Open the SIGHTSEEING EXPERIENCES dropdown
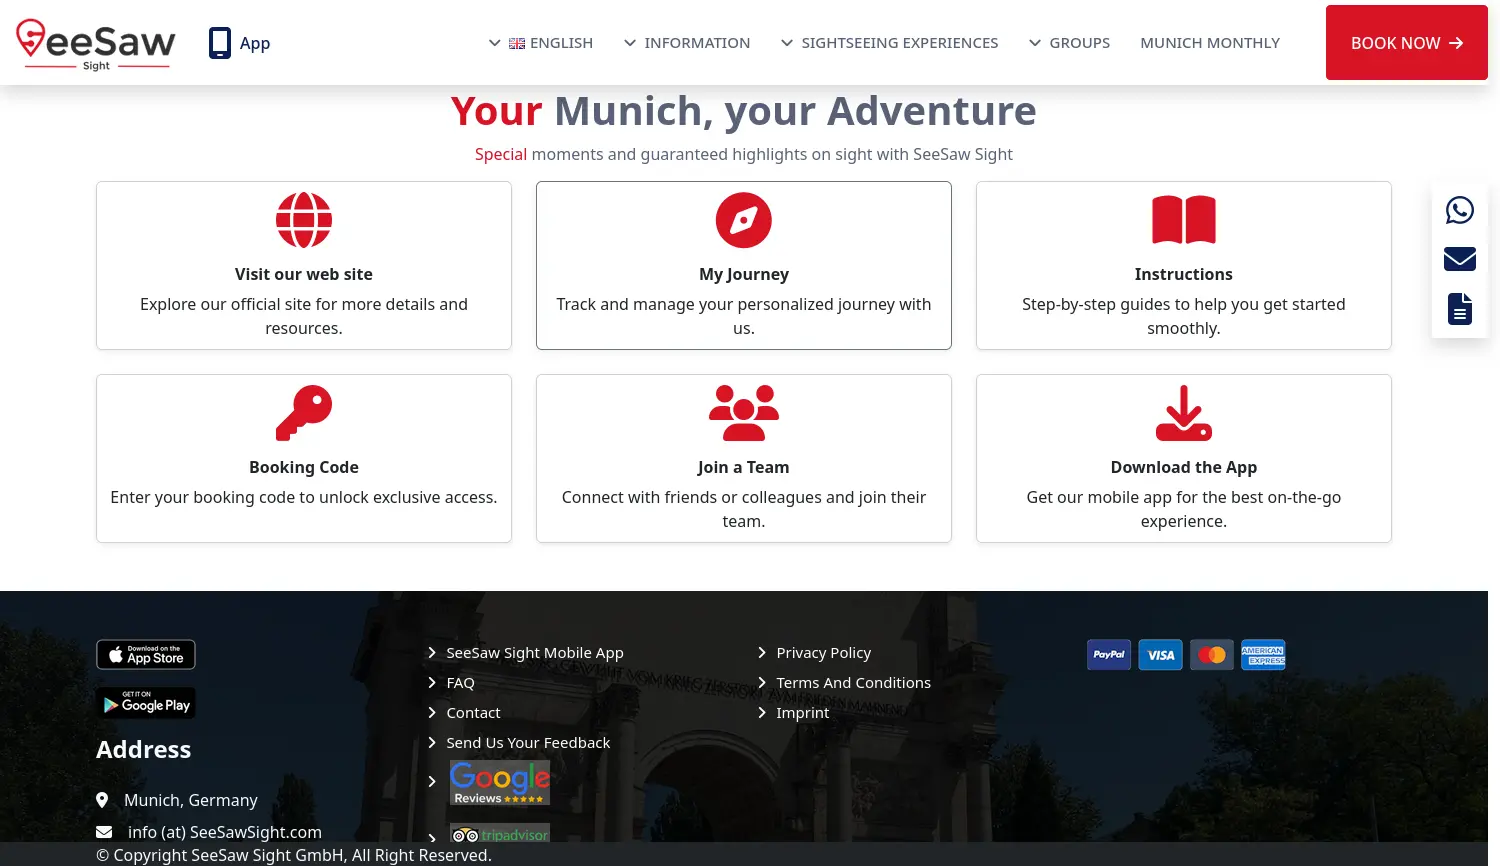Screen dimensions: 1500x866 tap(899, 42)
